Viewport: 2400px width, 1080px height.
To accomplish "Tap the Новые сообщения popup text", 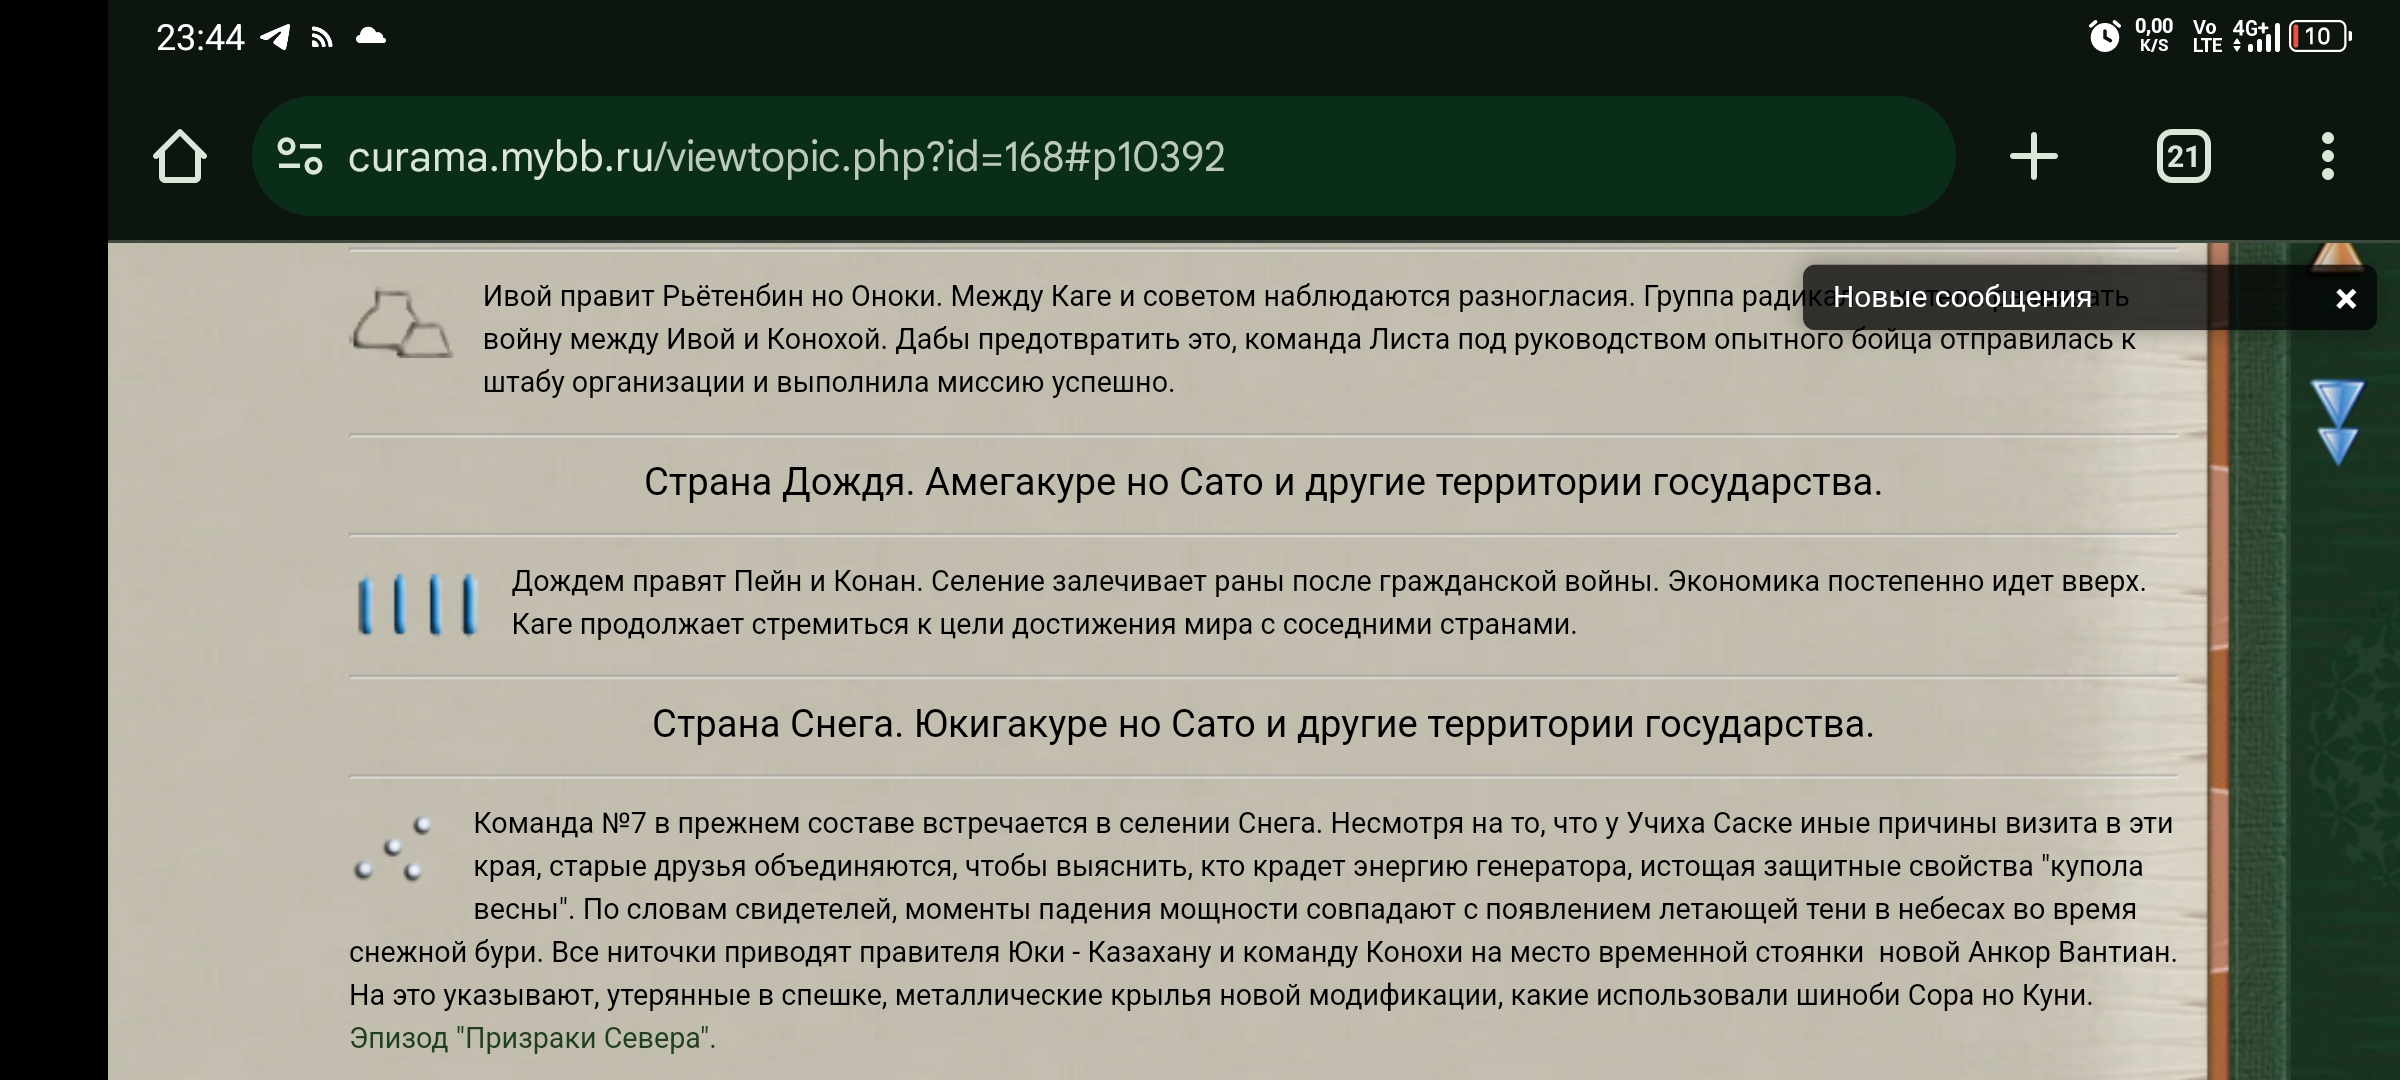I will pos(1962,297).
